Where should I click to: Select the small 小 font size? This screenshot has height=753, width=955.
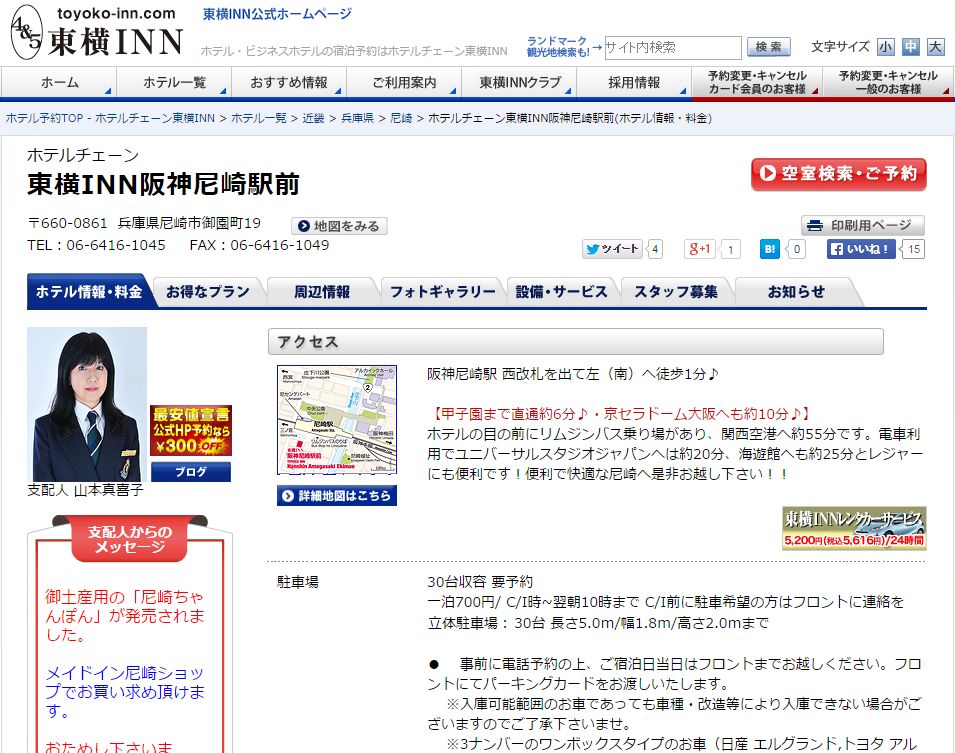coord(886,47)
